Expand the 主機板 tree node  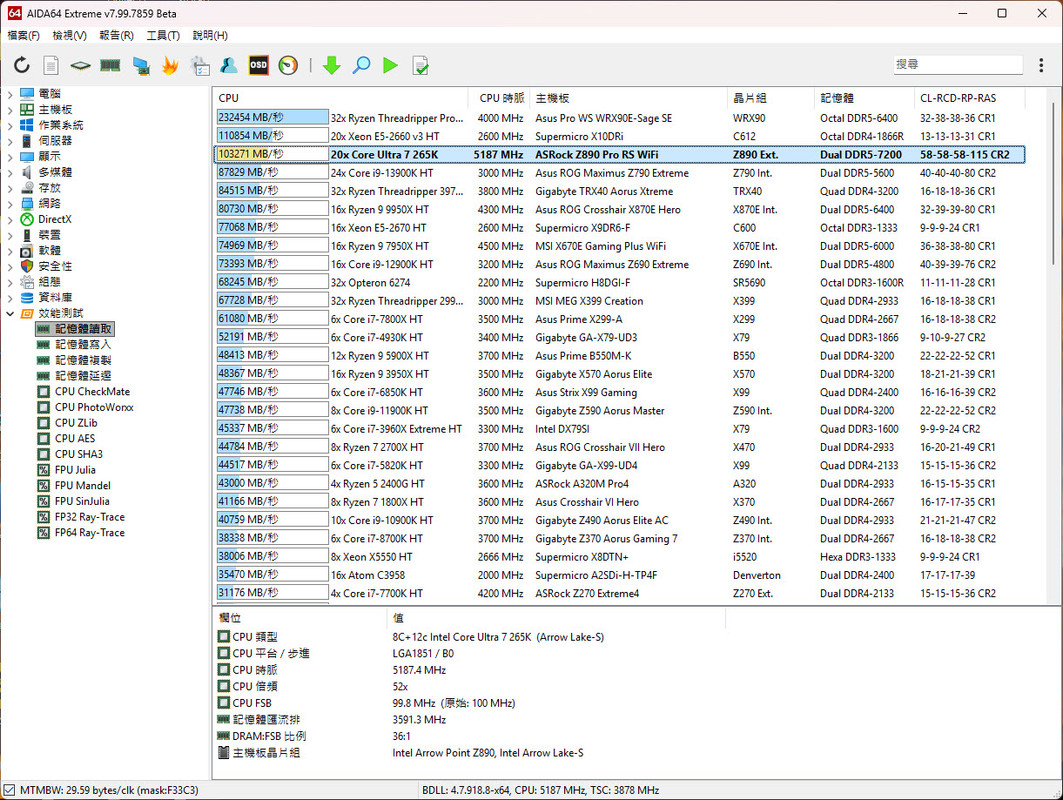coord(9,109)
